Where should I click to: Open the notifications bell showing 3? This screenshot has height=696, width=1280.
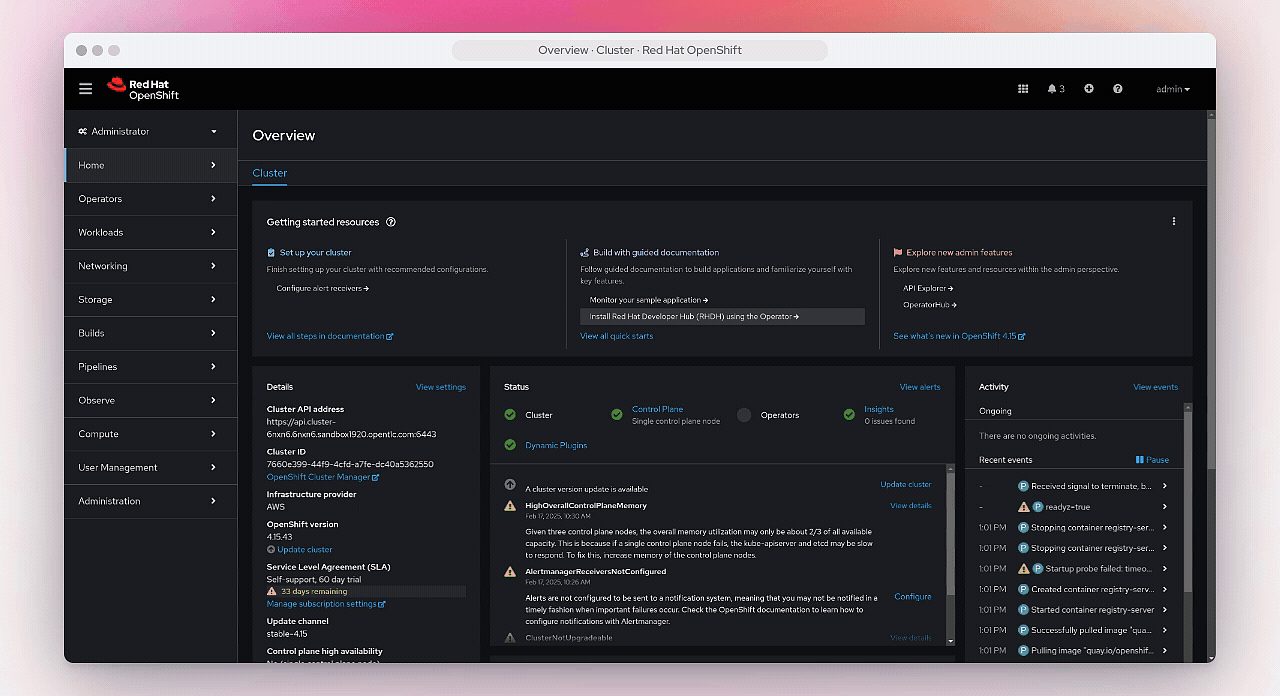pos(1056,89)
